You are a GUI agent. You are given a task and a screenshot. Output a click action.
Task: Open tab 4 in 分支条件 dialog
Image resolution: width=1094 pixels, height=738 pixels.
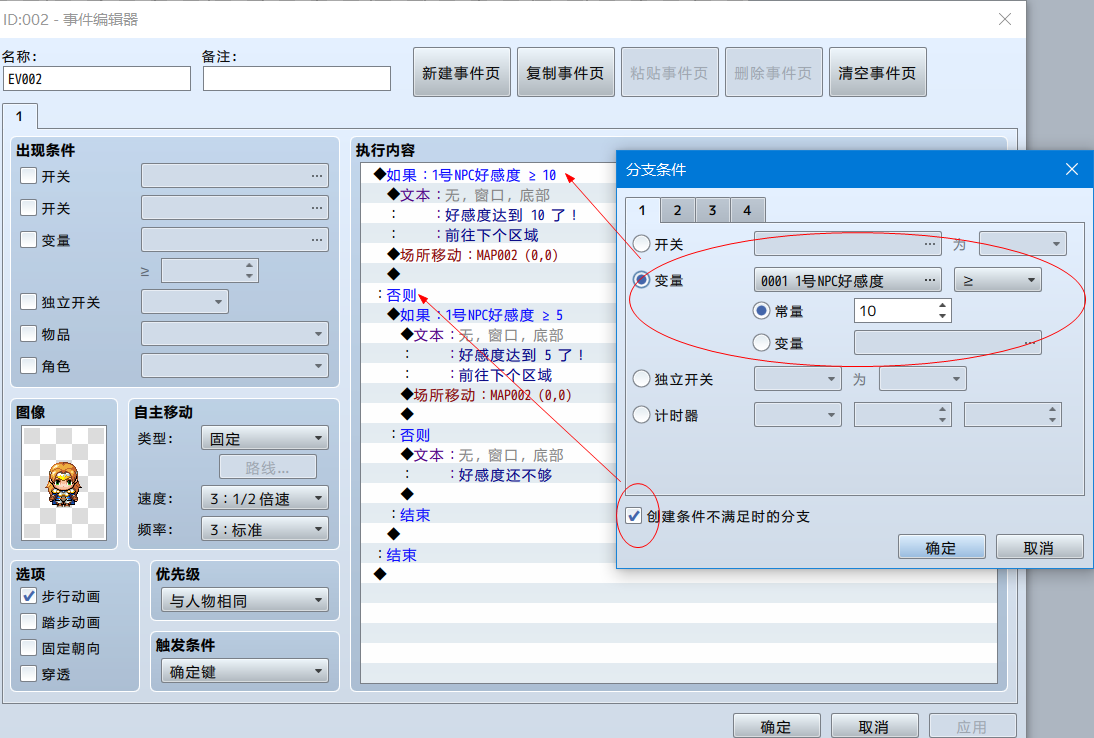click(x=747, y=210)
